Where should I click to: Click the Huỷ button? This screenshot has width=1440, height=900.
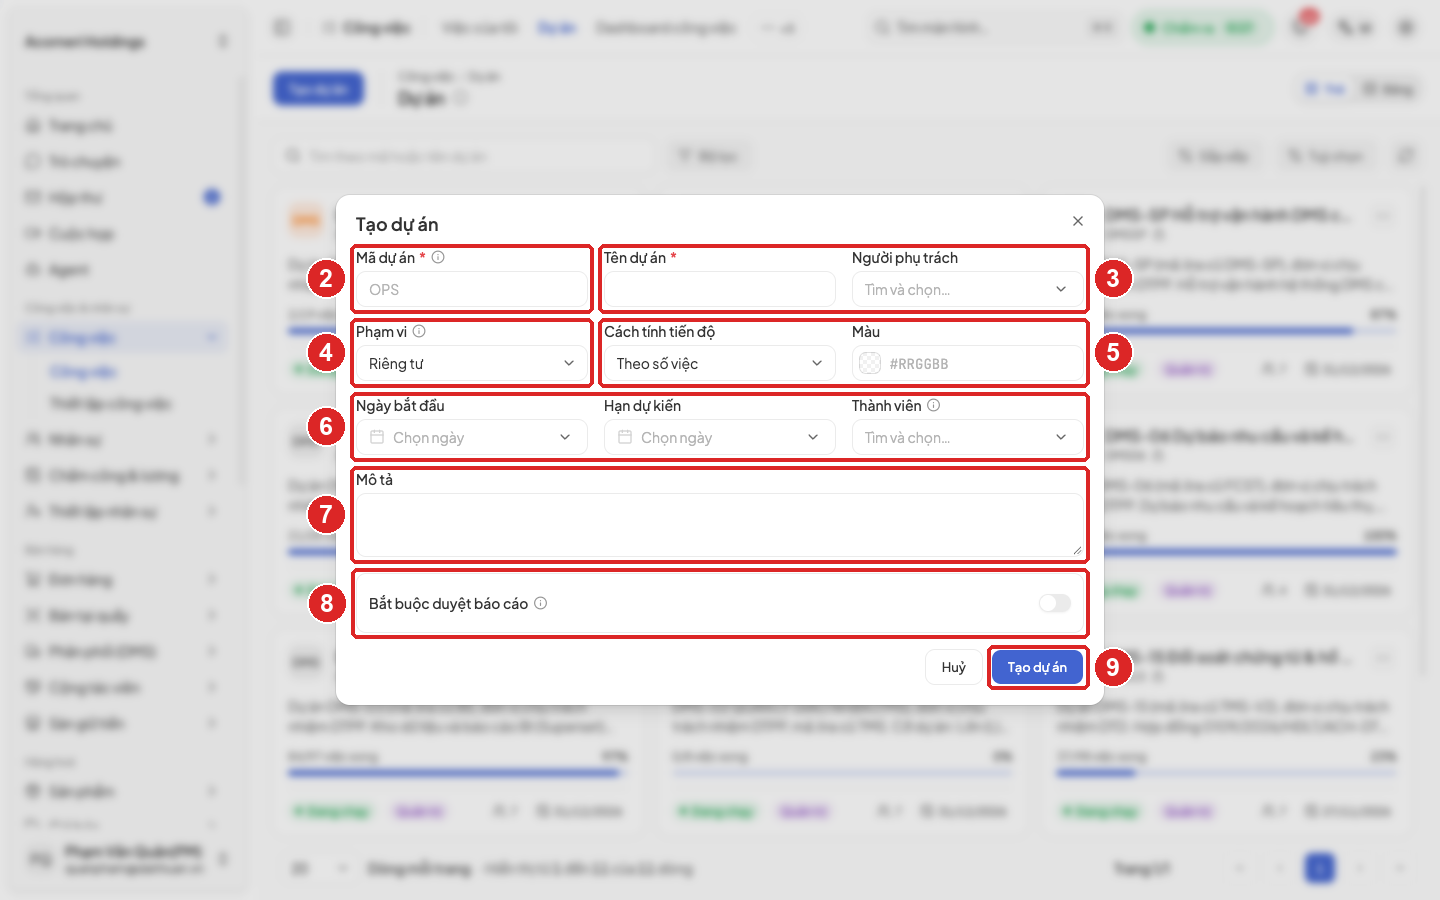click(x=953, y=667)
